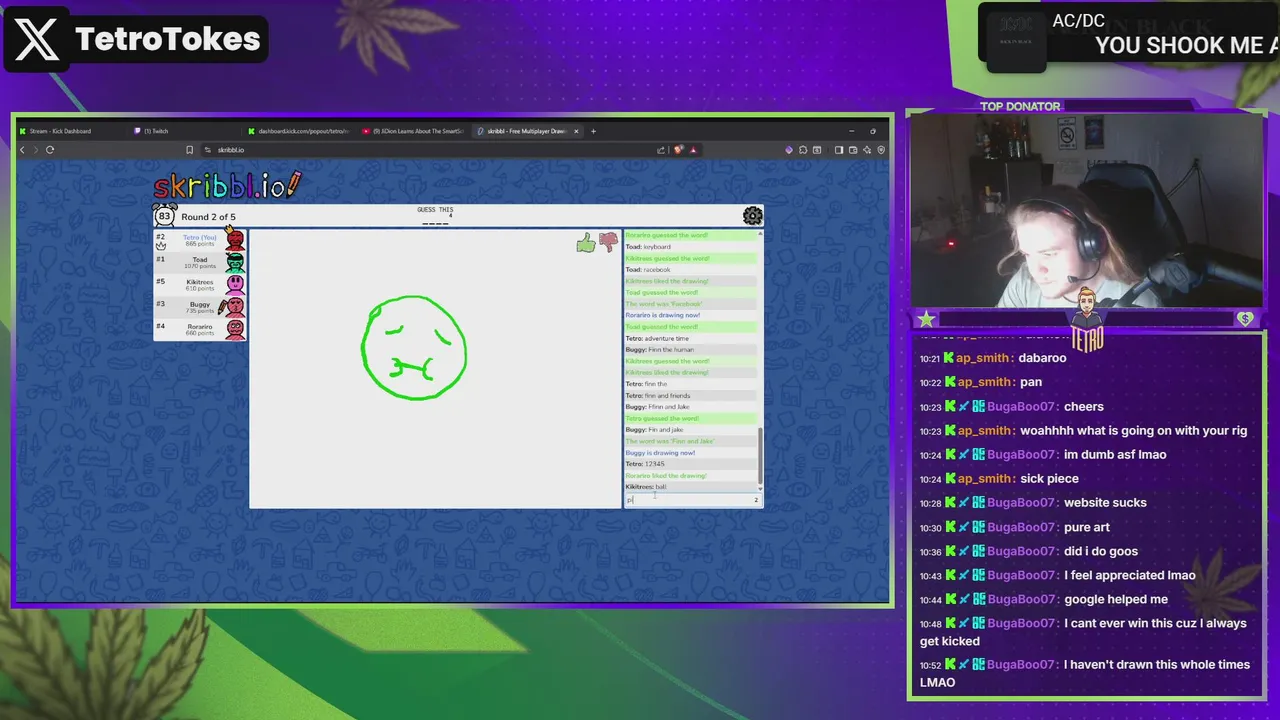Click the share icon in address bar

pos(661,150)
